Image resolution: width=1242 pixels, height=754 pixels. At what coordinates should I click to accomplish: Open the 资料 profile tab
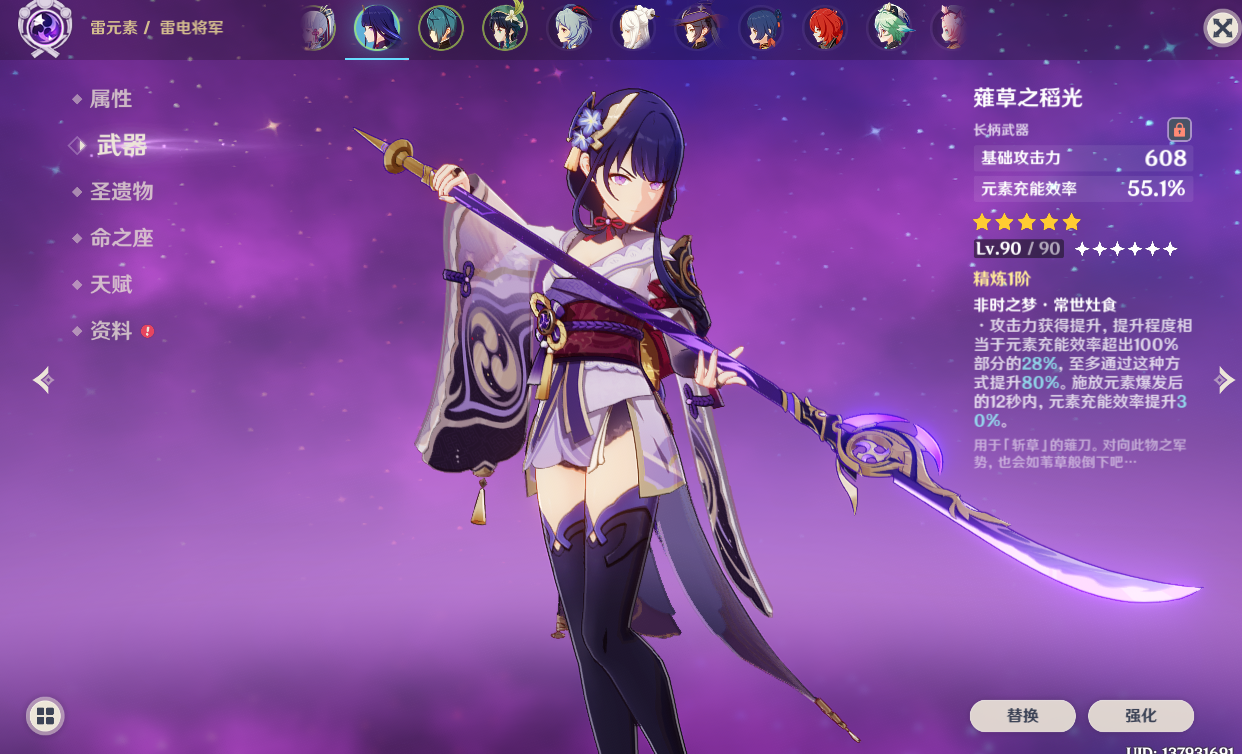110,331
